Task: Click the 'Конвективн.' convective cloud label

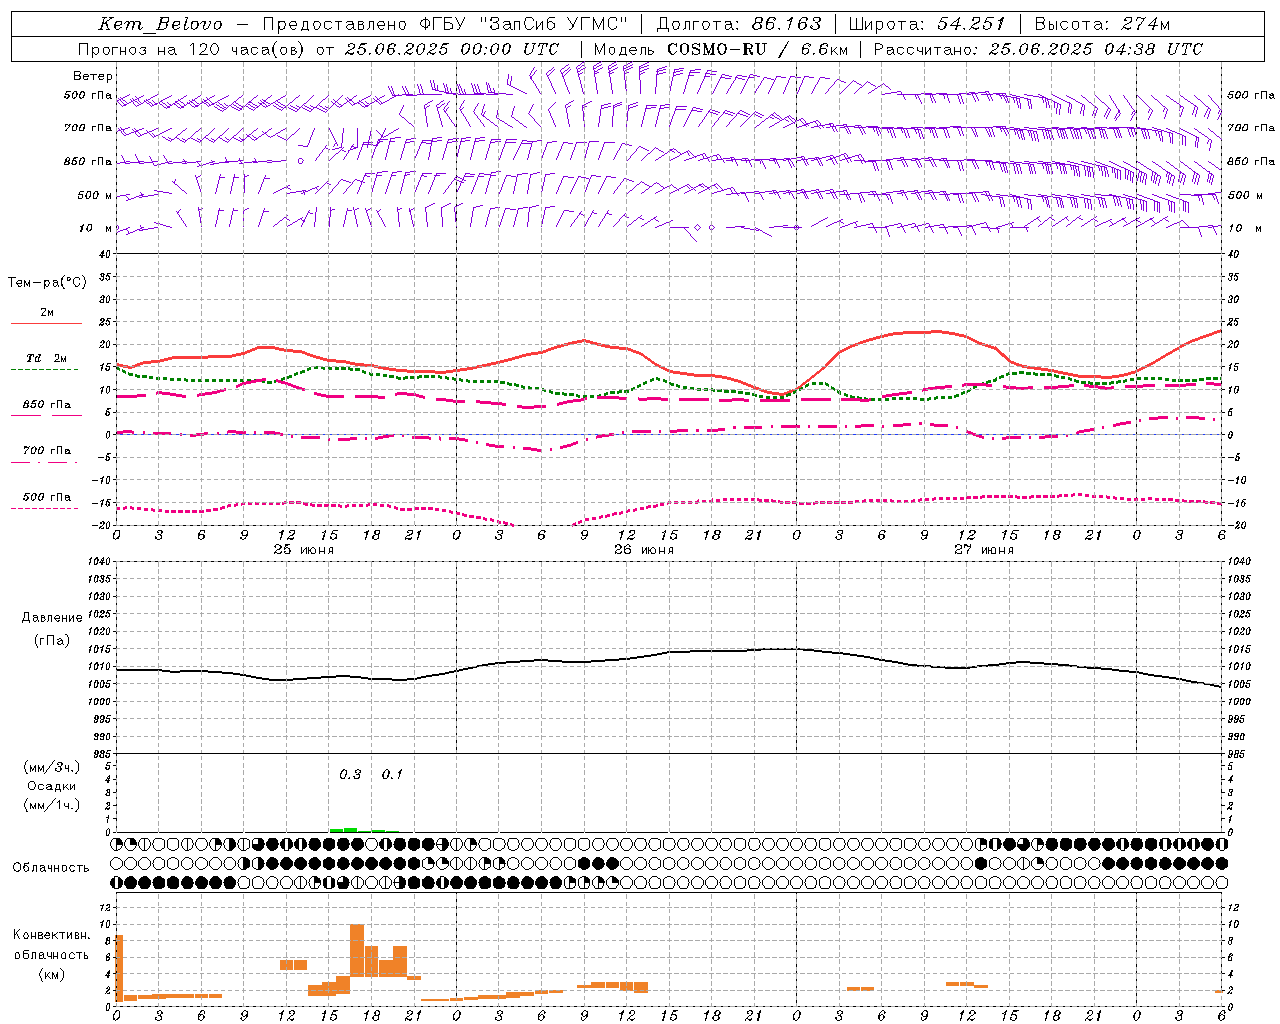Action: 51,935
